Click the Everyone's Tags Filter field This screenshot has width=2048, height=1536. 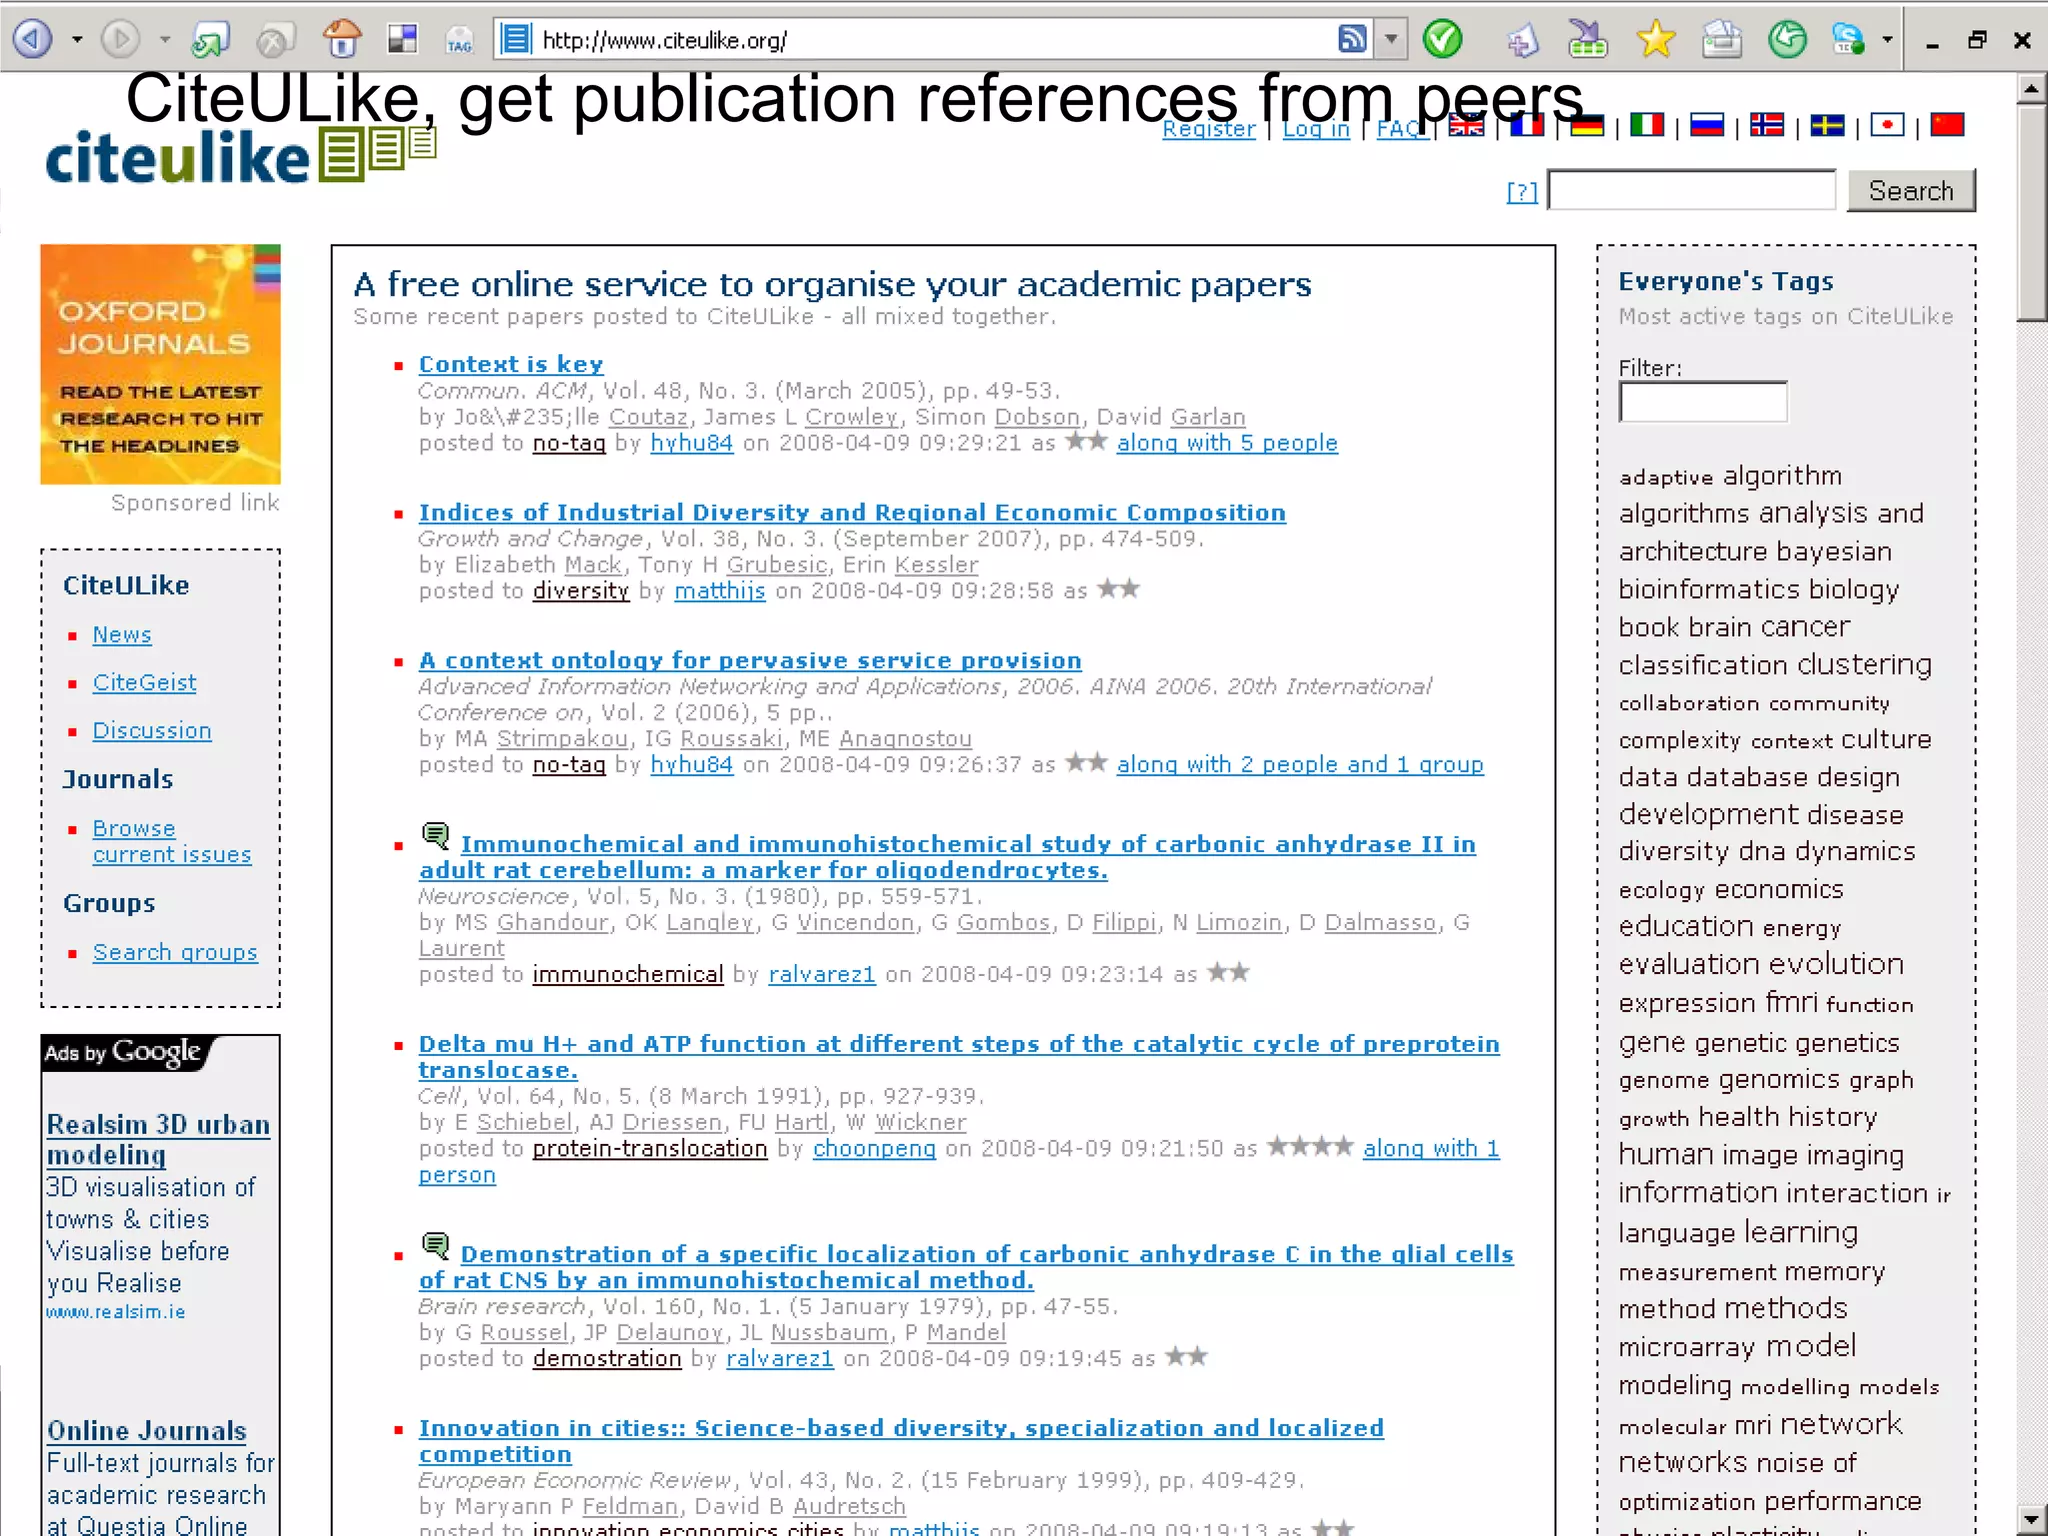click(1703, 402)
